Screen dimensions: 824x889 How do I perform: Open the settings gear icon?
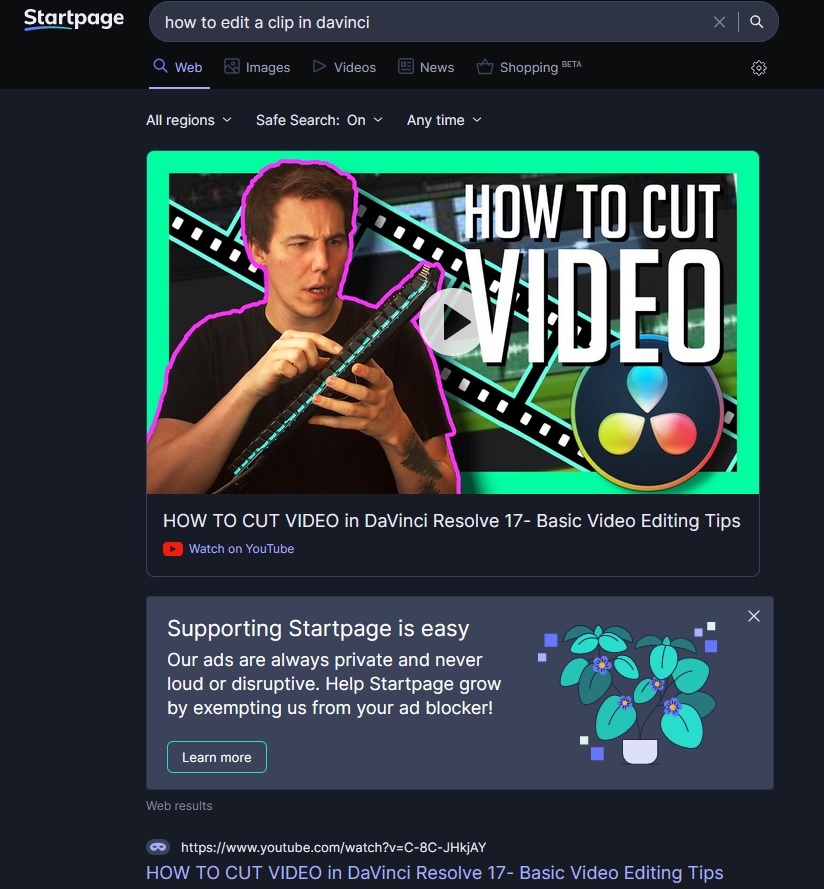click(759, 68)
